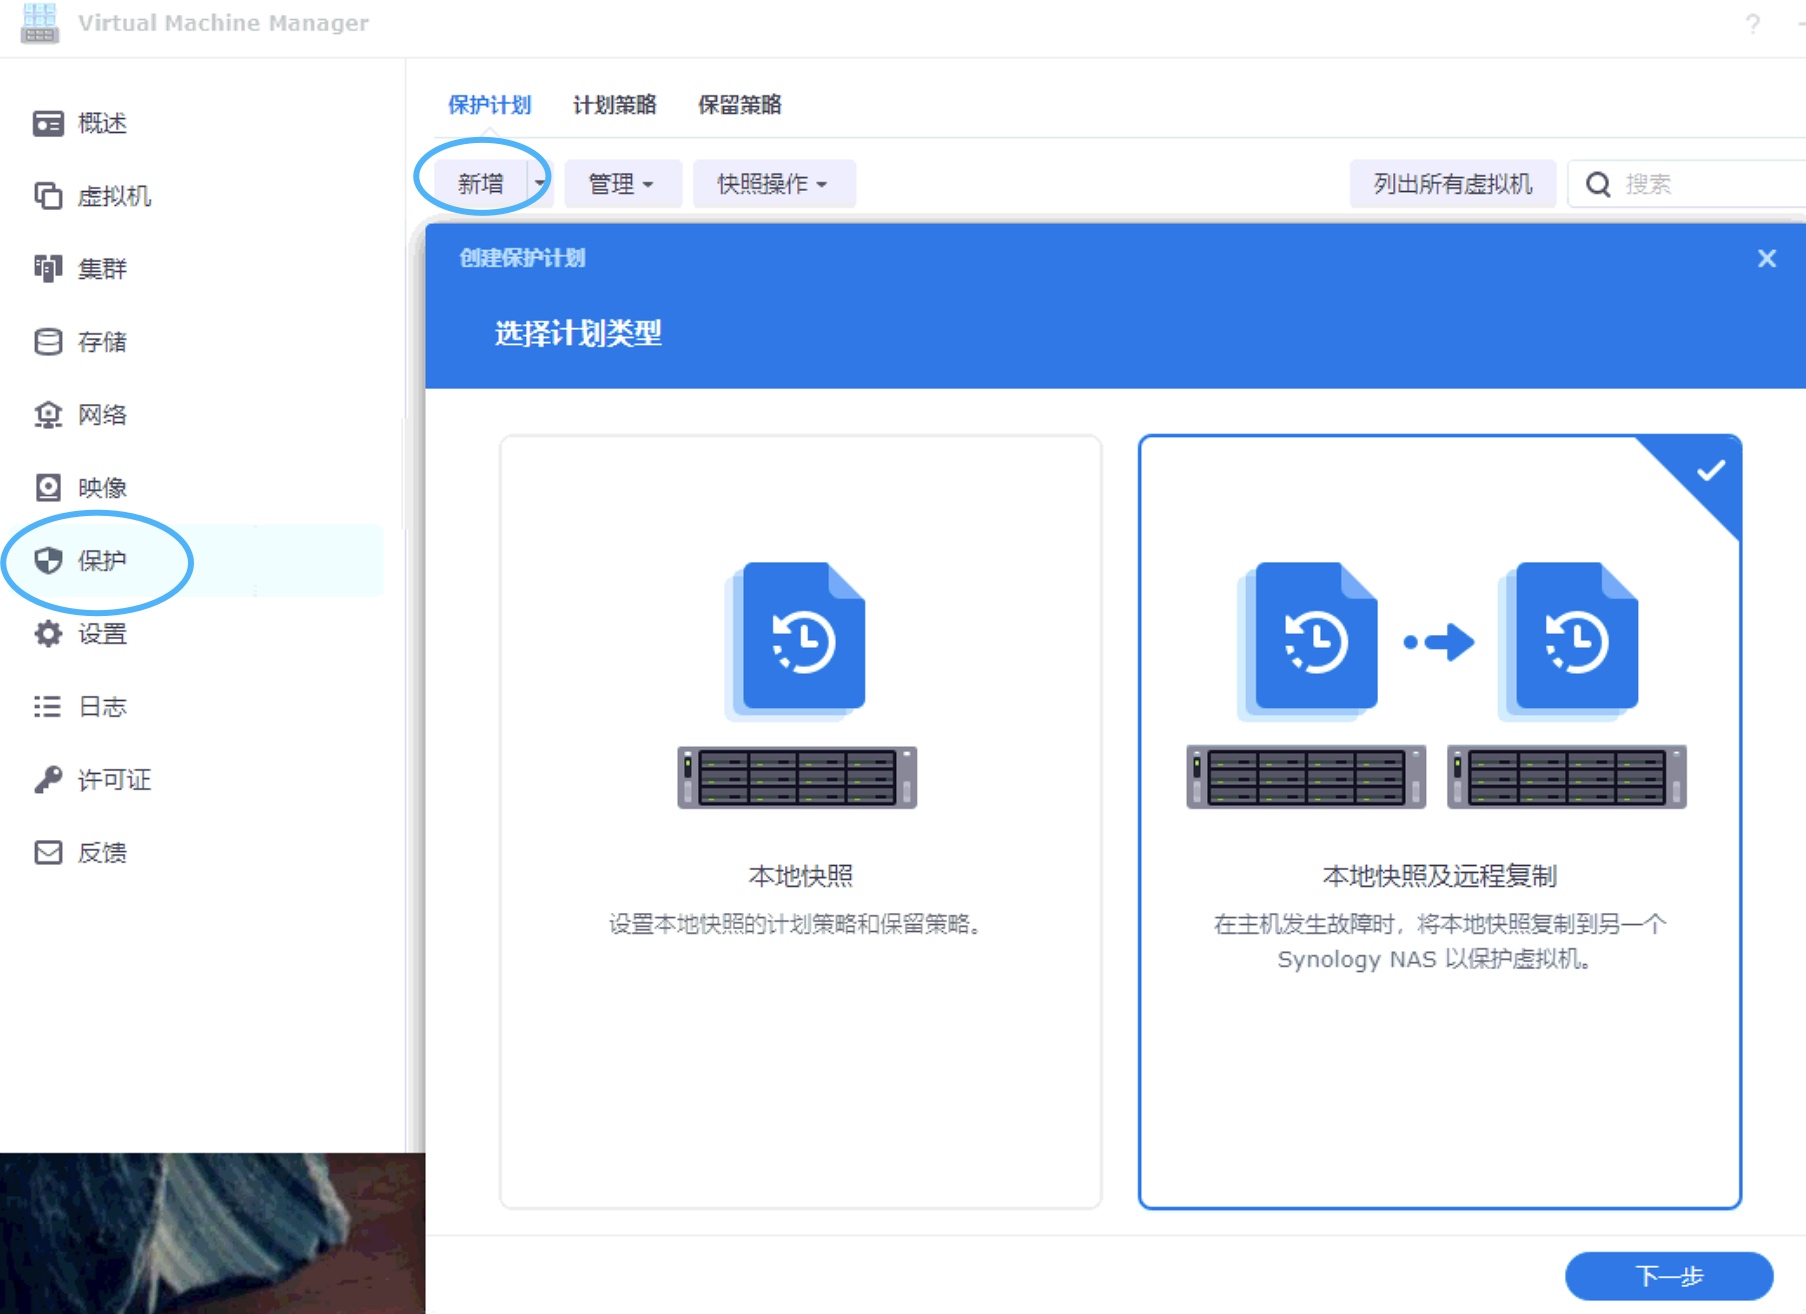1806x1314 pixels.
Task: Click the 本地快照及远程复制 title text
Action: 1440,876
